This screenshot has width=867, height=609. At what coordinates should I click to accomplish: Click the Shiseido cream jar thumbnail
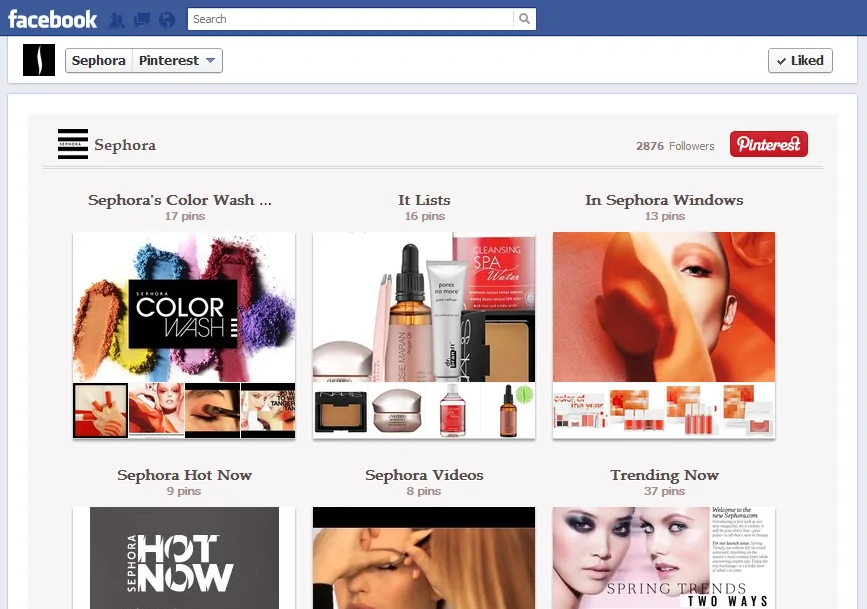pos(396,410)
